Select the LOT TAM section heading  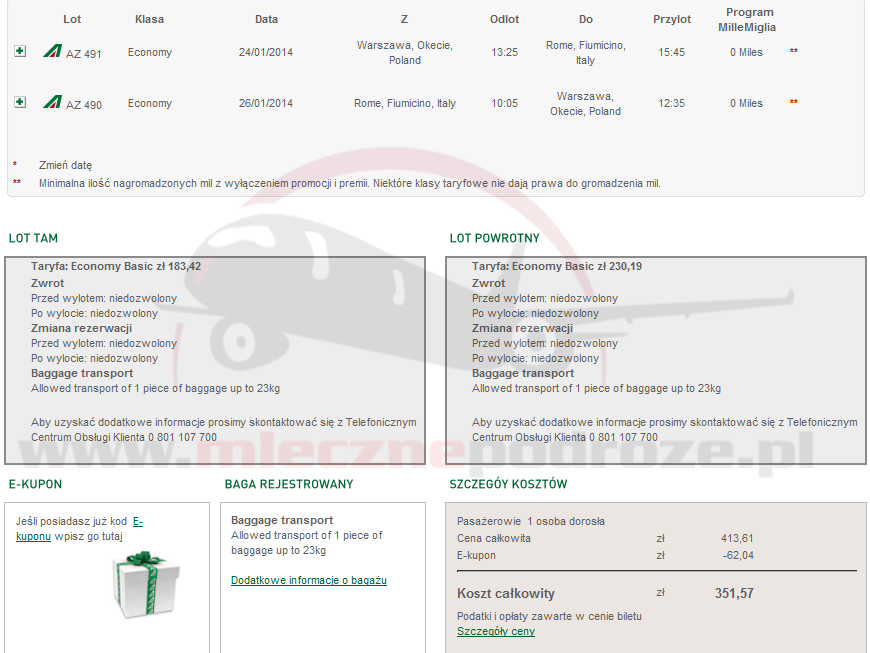33,238
